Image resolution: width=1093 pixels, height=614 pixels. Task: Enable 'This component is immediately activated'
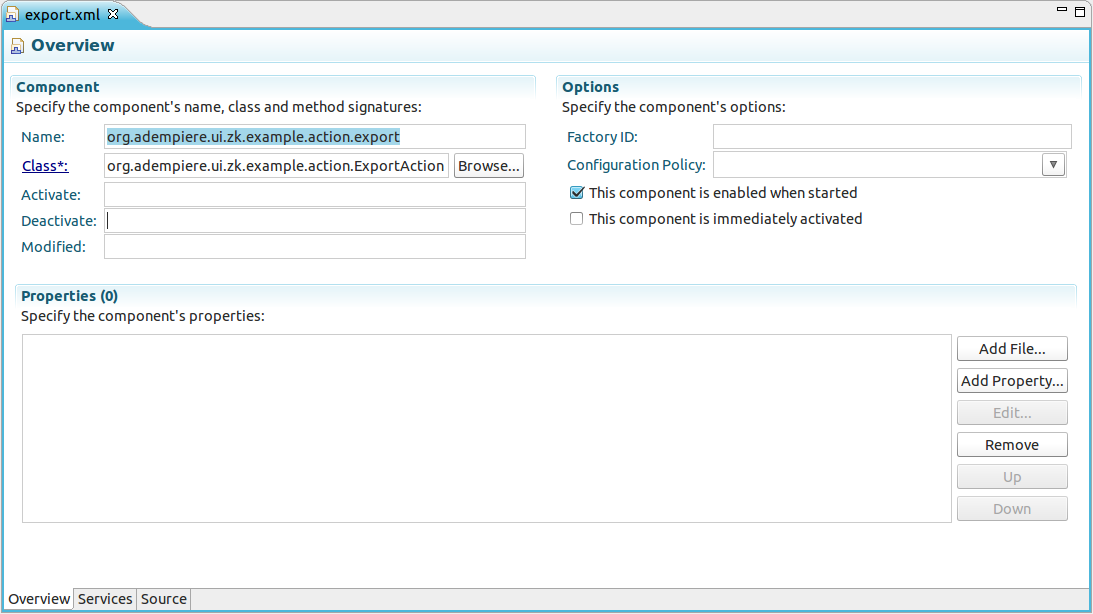576,219
